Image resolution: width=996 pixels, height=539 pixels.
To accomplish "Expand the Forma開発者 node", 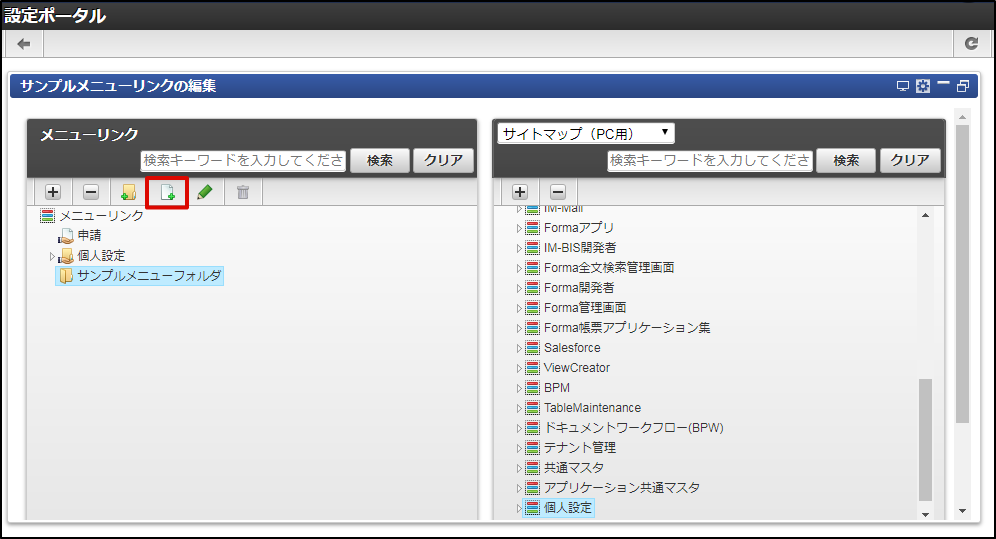I will point(519,288).
